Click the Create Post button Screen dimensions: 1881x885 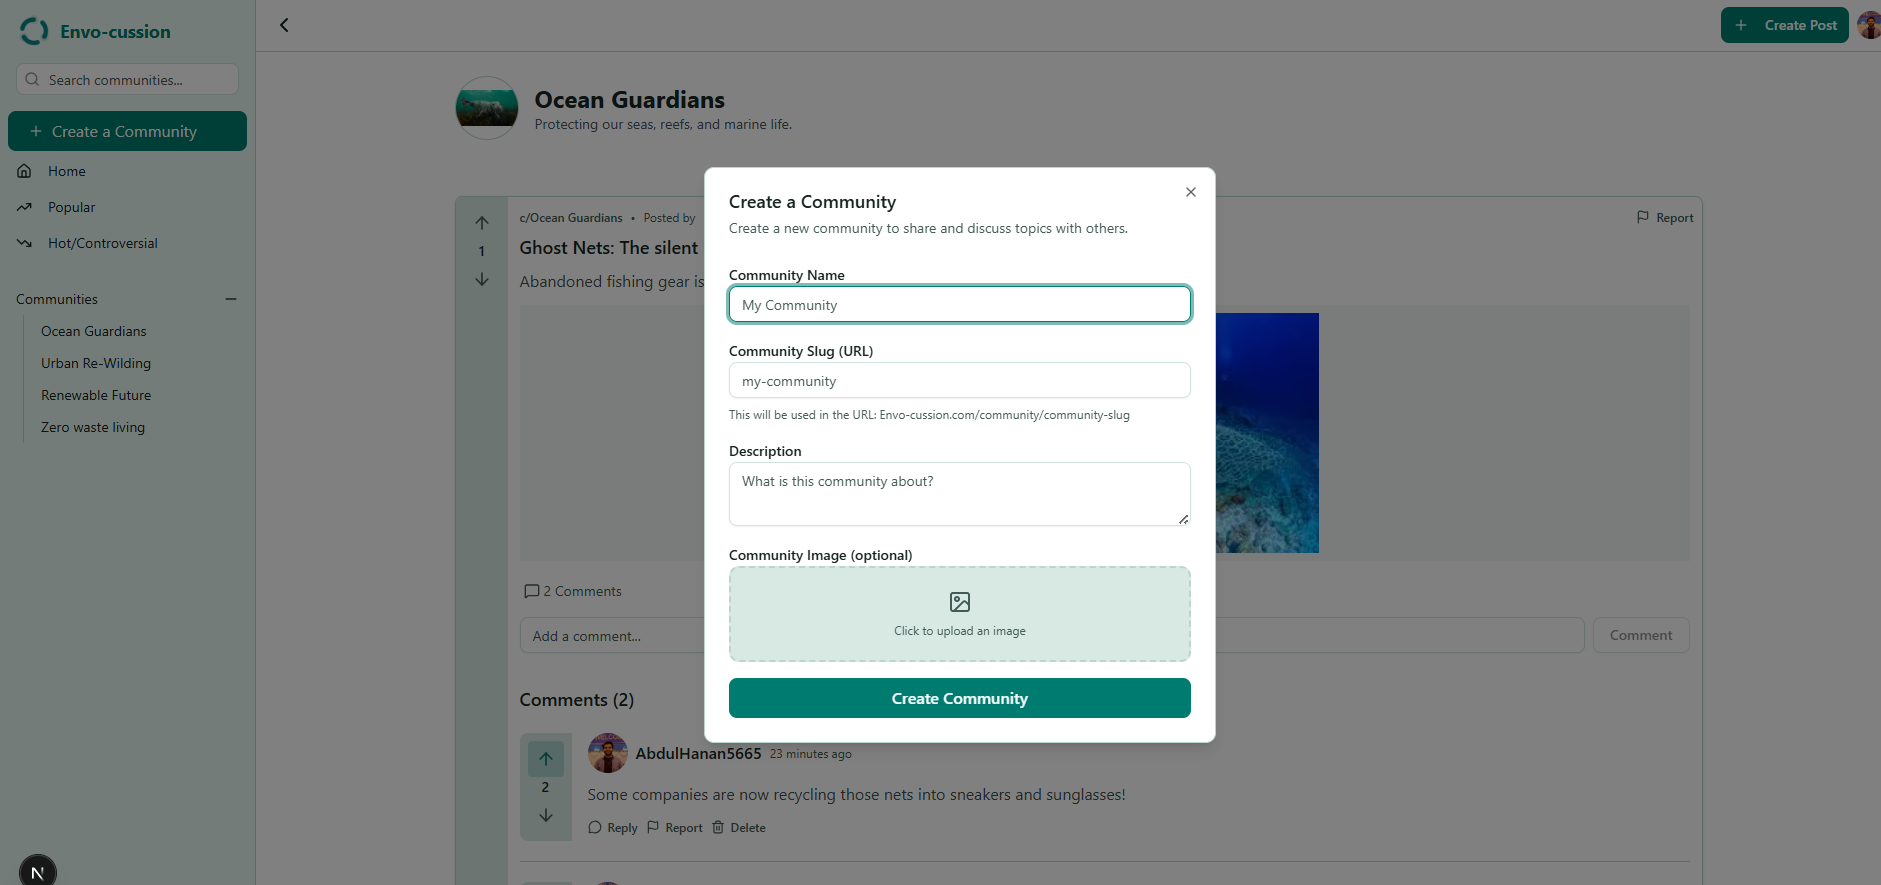coord(1784,25)
